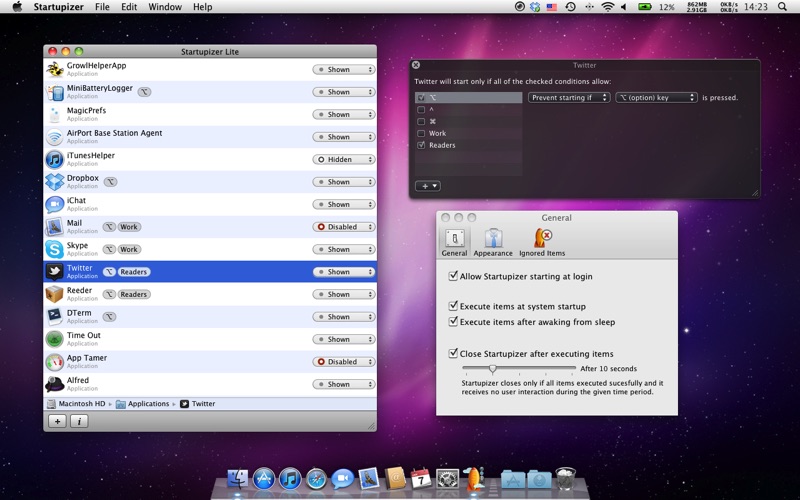Open the Disabled dropdown for App Tamer
The height and width of the screenshot is (500, 800).
tap(344, 361)
